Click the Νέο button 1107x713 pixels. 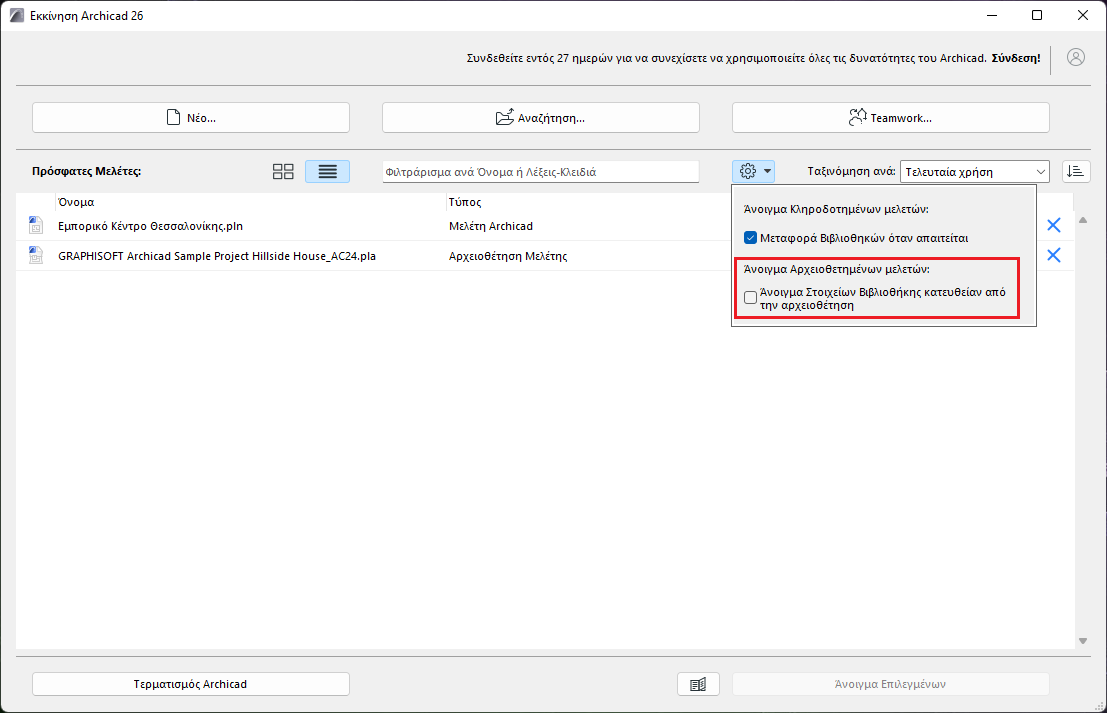190,117
